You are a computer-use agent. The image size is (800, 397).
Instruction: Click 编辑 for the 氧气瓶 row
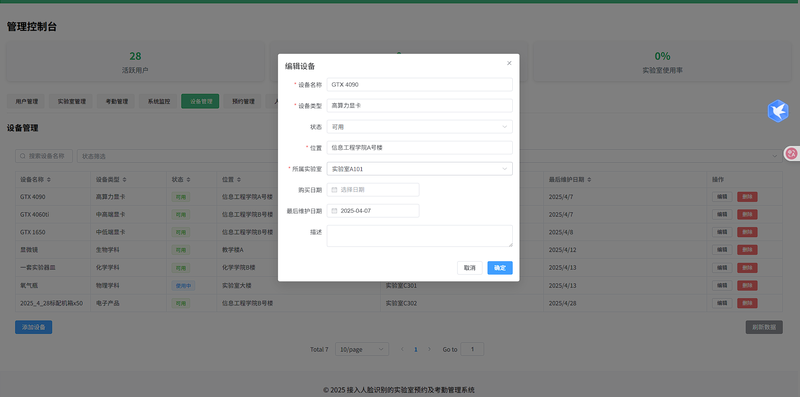(722, 285)
